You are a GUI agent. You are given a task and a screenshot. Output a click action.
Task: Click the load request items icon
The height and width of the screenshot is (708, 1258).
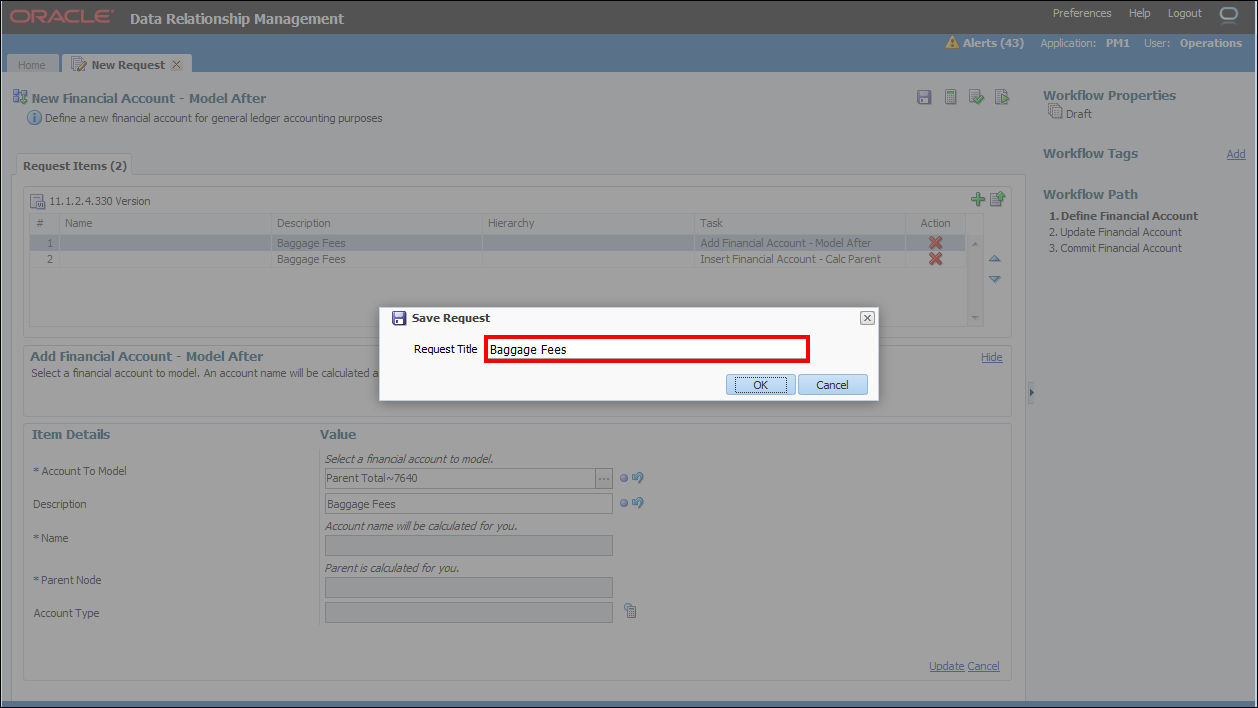pos(997,200)
